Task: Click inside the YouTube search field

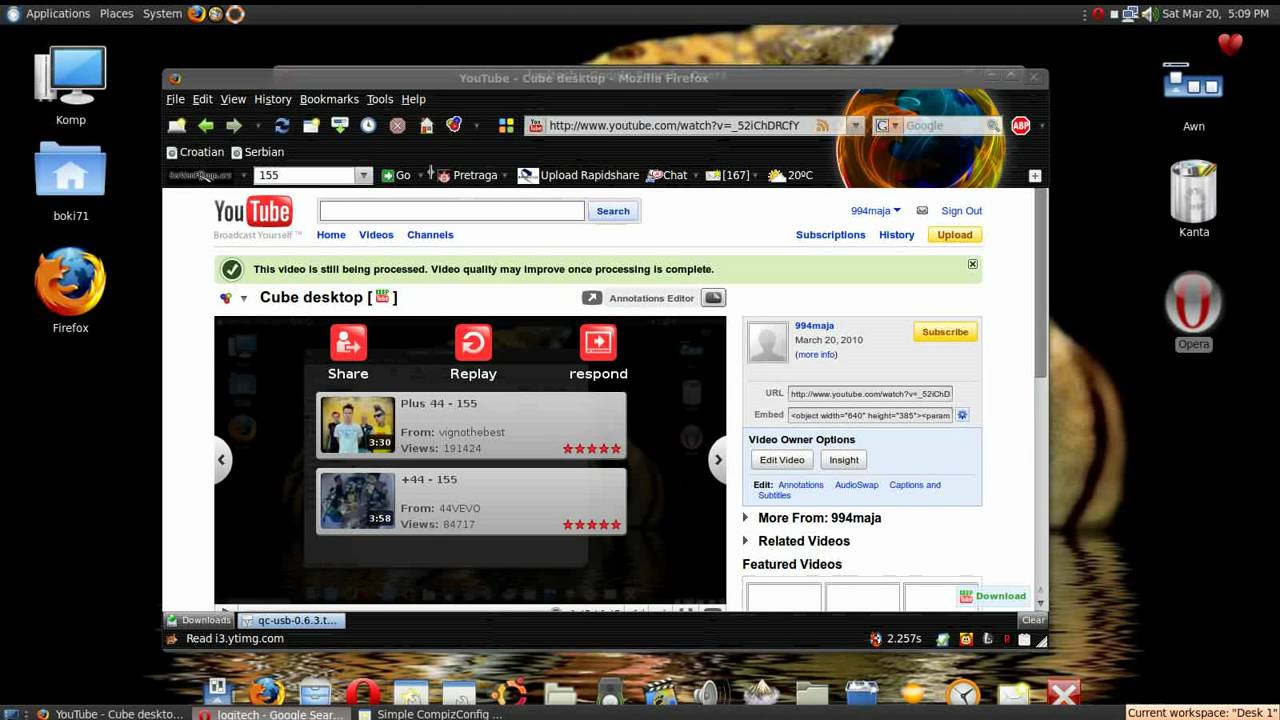Action: click(452, 211)
